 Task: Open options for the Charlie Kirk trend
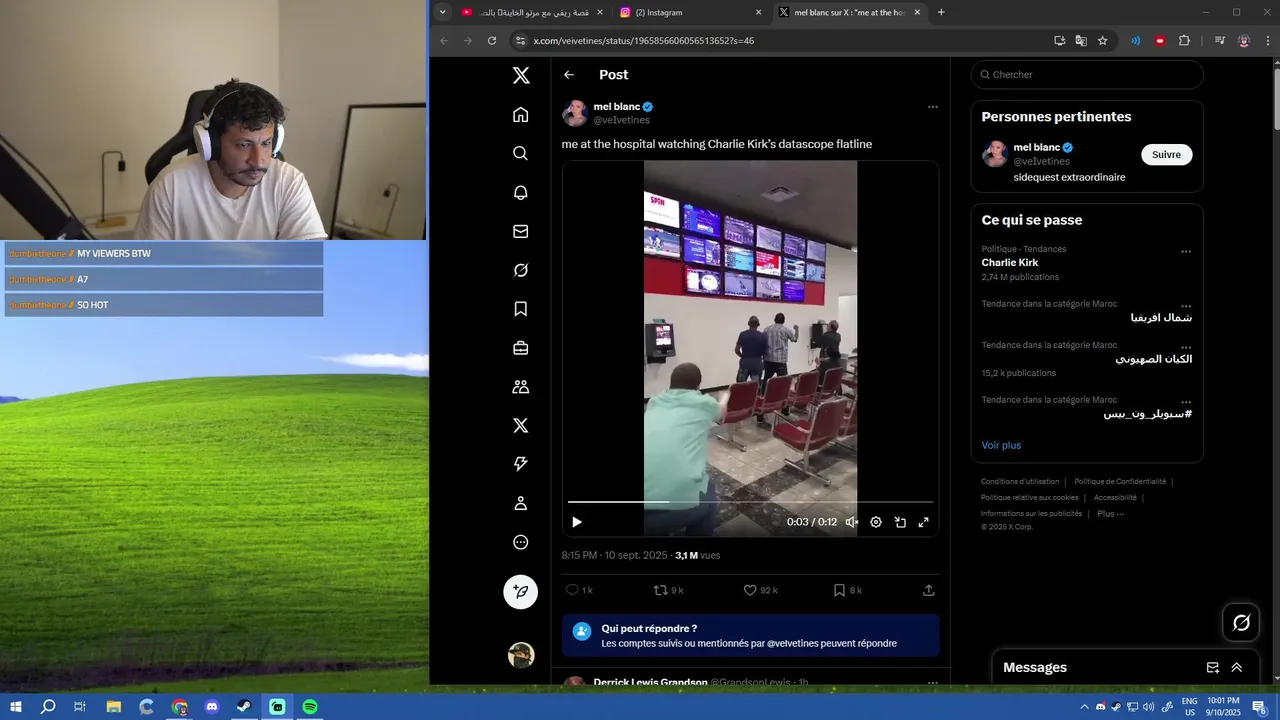click(1186, 252)
